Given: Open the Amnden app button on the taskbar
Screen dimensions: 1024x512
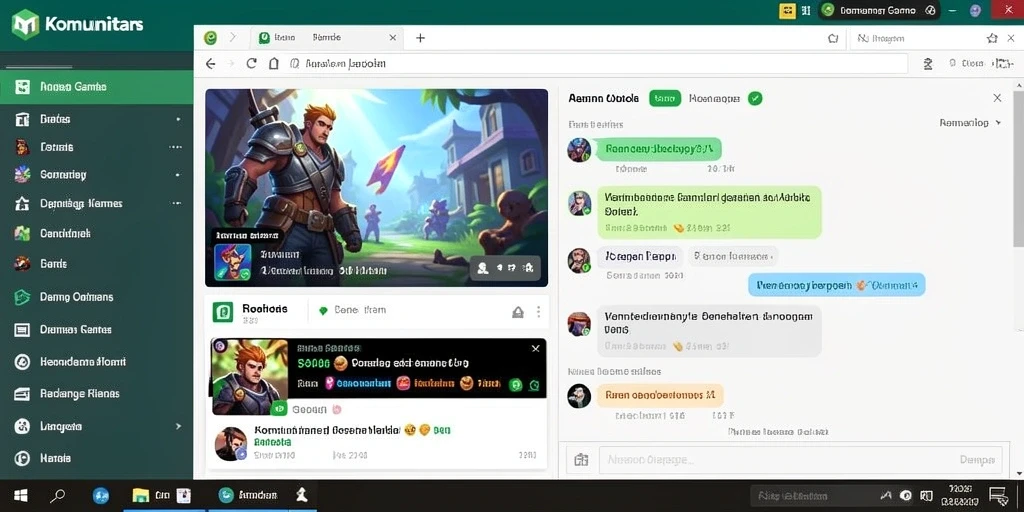Looking at the screenshot, I should tap(249, 495).
